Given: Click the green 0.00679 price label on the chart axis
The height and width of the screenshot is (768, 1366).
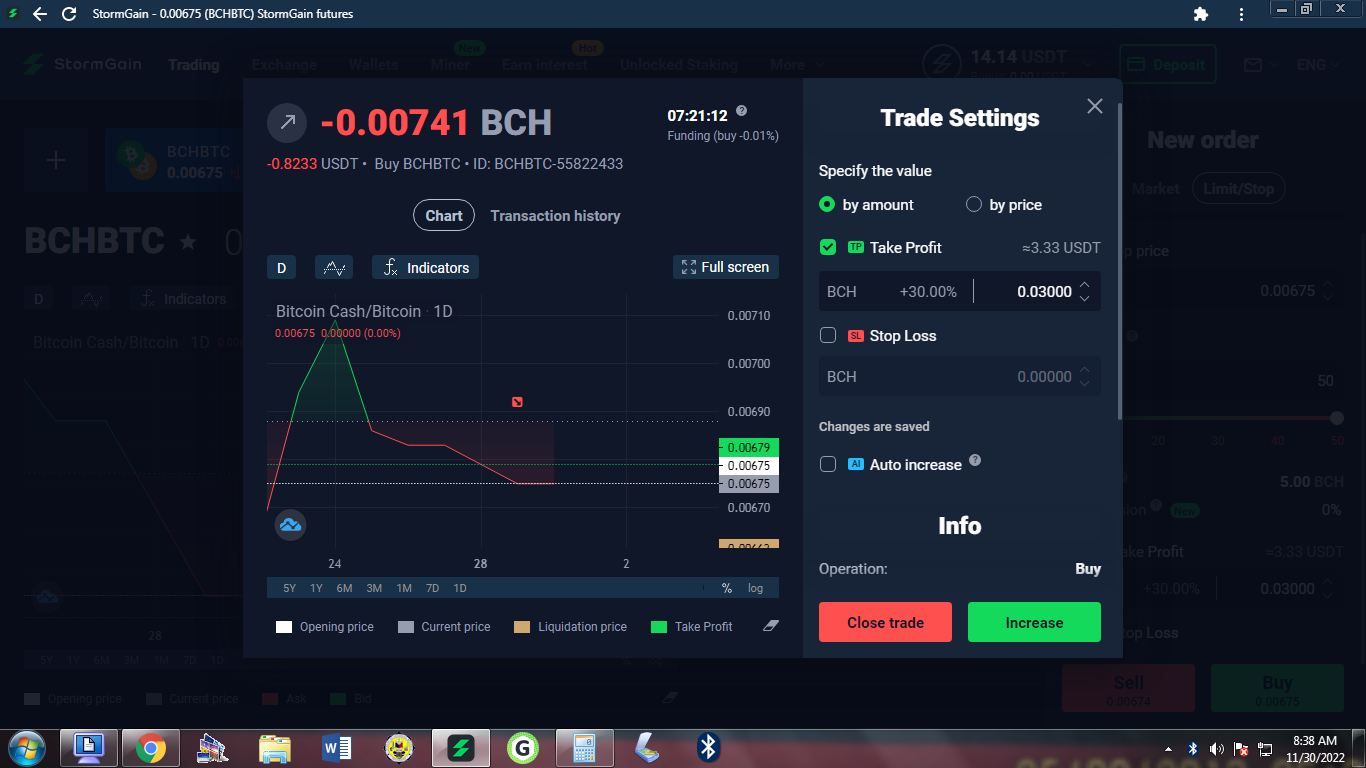Looking at the screenshot, I should pos(749,447).
